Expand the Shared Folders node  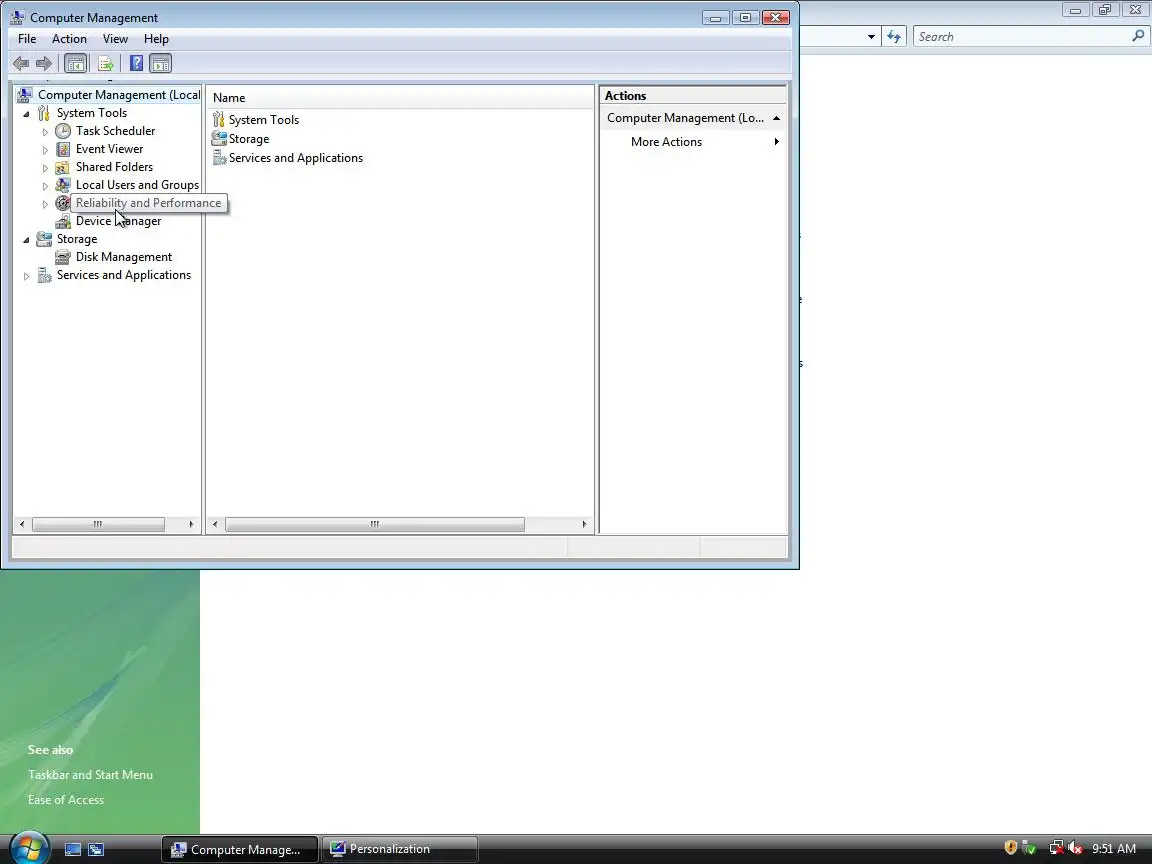point(45,168)
